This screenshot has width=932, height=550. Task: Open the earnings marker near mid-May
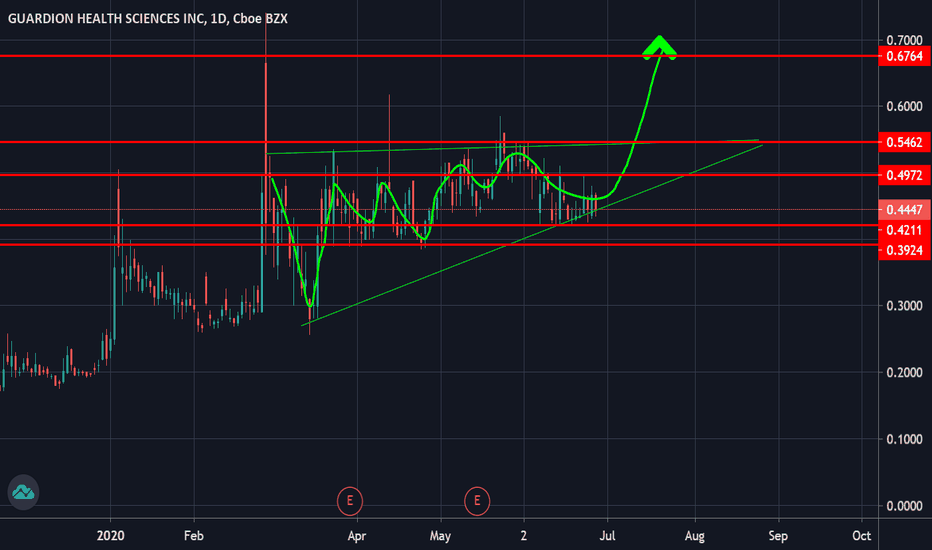(477, 501)
